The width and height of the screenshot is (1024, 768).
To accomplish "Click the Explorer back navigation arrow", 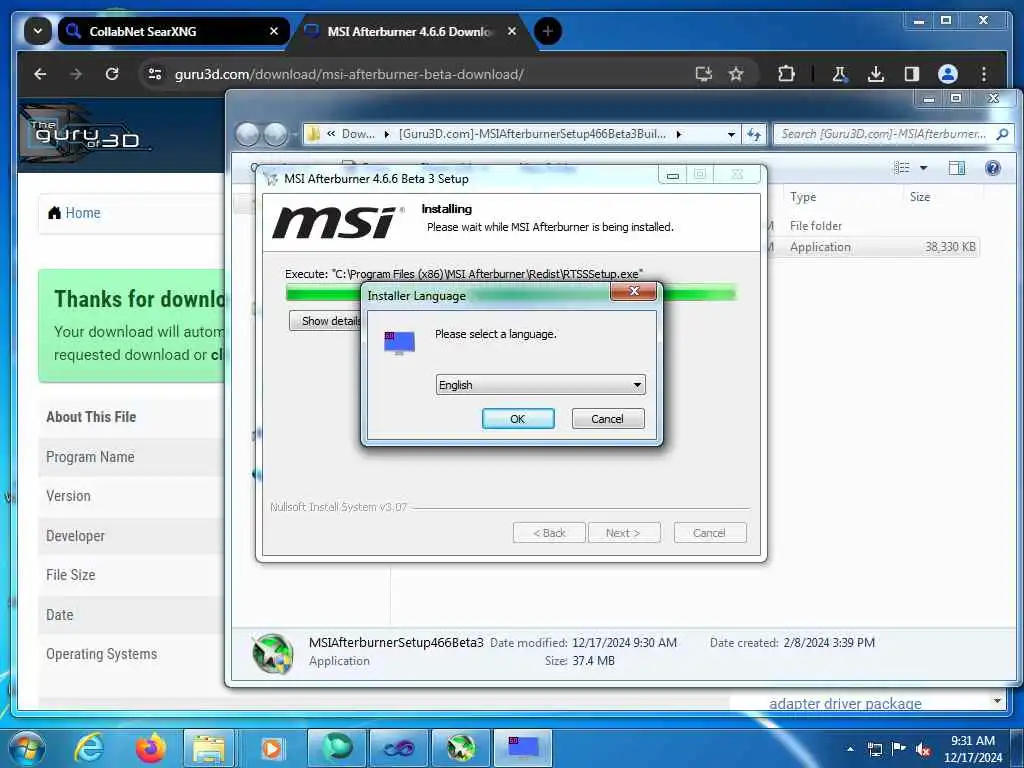I will click(x=248, y=135).
